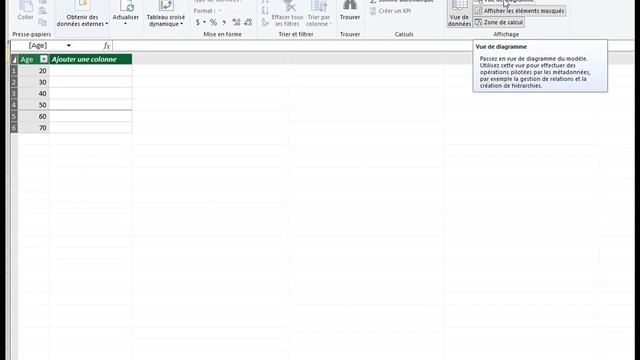Clear the sort icon
640x360 pixels.
click(x=265, y=23)
